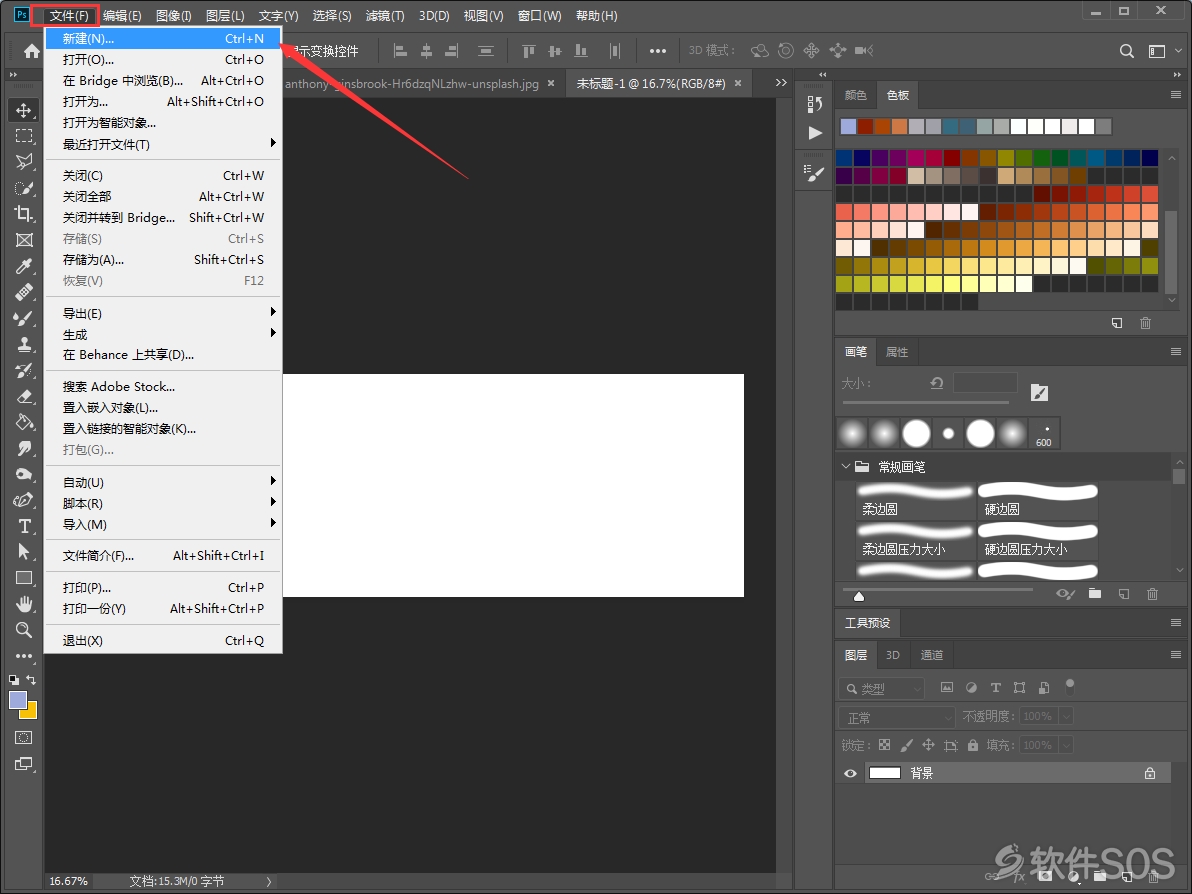Select the Path Selection tool
Screen dimensions: 1192x894
click(x=24, y=552)
